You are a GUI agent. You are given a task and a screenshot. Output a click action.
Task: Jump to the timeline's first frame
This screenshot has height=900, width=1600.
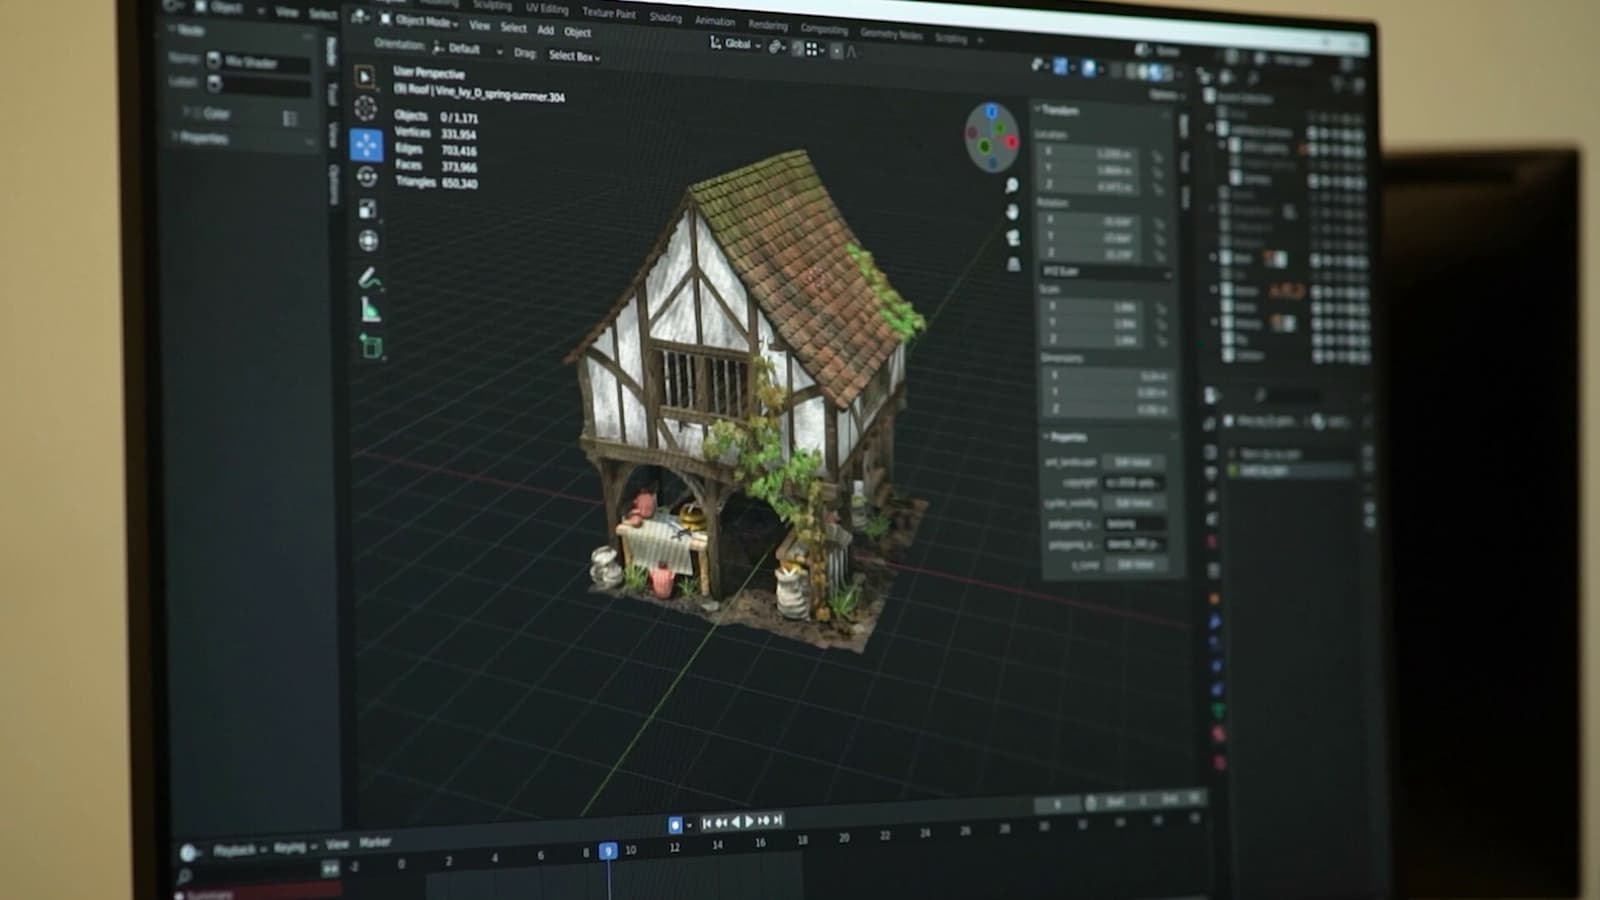tap(707, 822)
